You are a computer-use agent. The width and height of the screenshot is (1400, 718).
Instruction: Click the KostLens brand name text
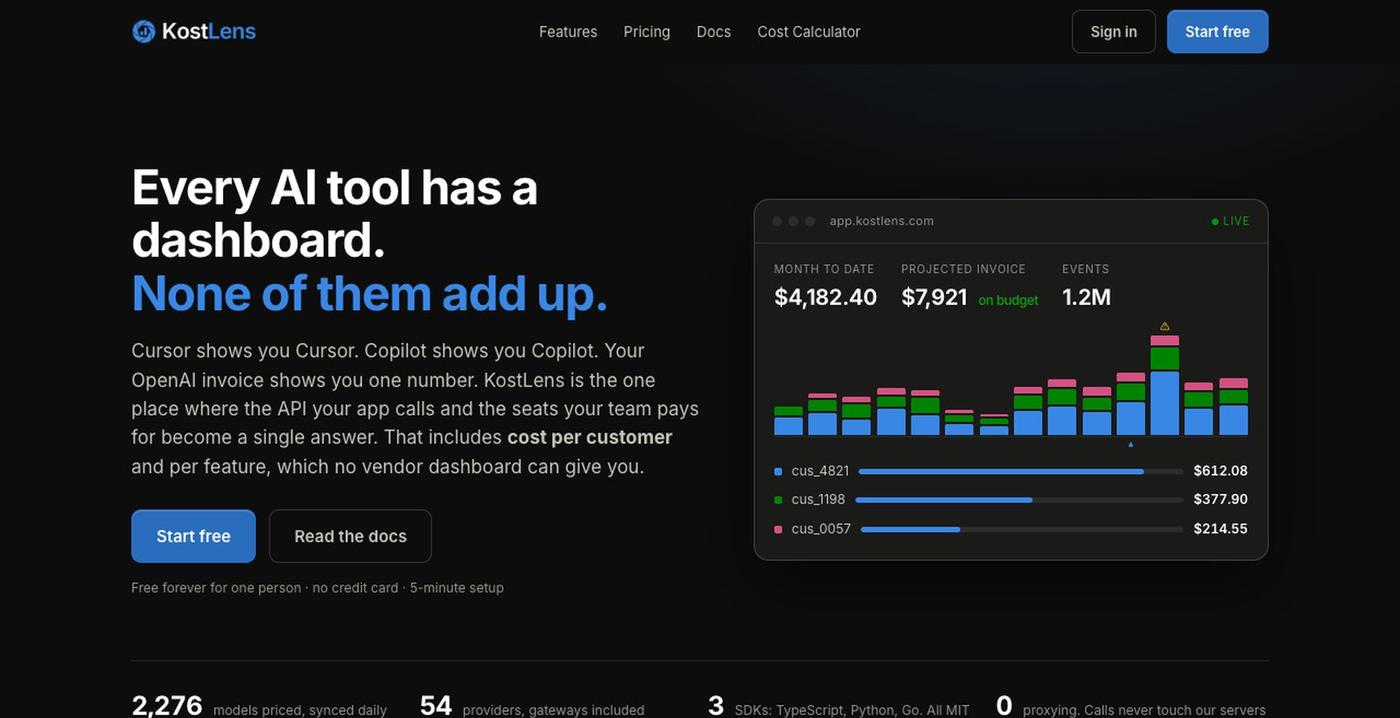coord(209,31)
